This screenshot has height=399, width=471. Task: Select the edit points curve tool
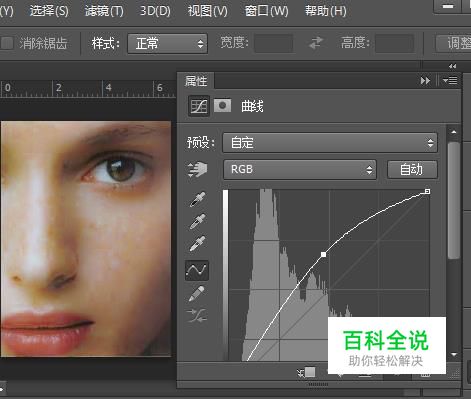pos(197,270)
